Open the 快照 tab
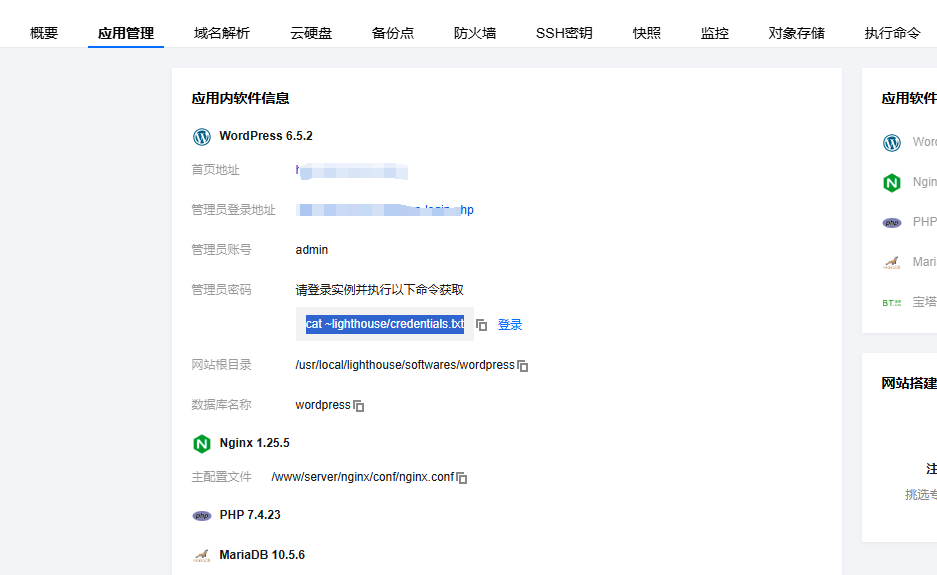Image resolution: width=937 pixels, height=575 pixels. coord(647,33)
